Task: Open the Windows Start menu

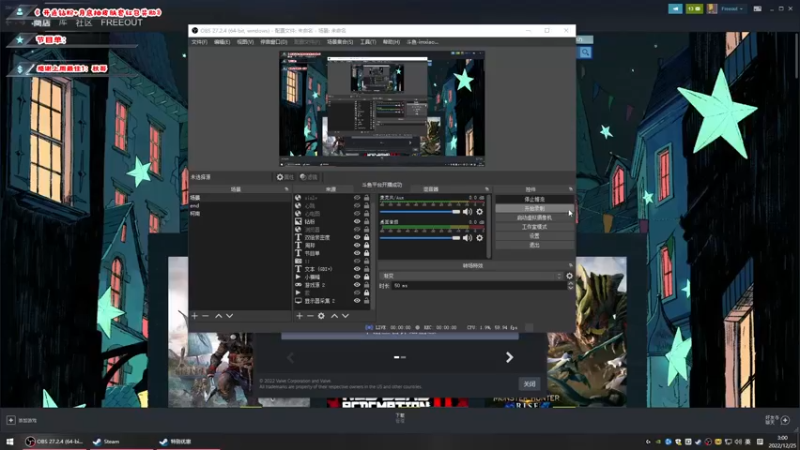Action: pos(10,441)
